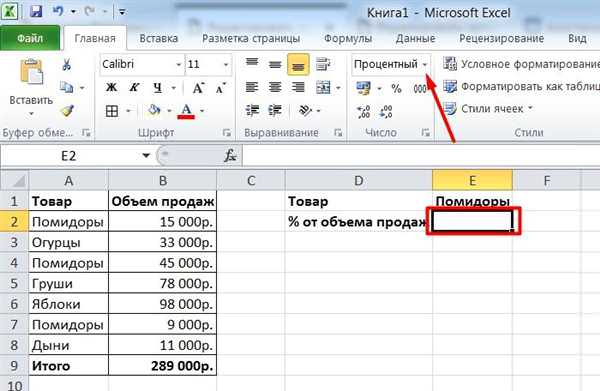Click the Increase Decimal icon
Screen dimensions: 600x391
point(363,112)
